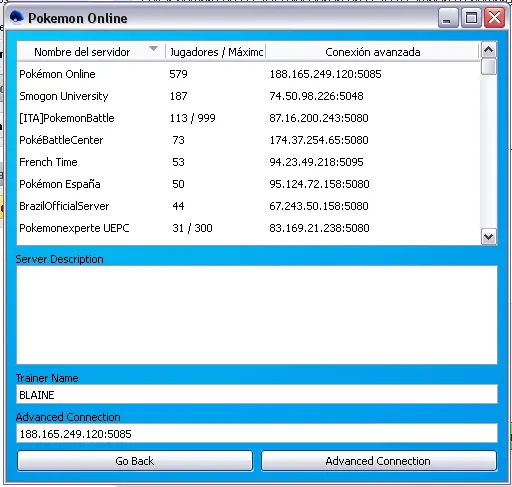
Task: Sort by Jugadores / Máximo column
Action: coord(216,52)
